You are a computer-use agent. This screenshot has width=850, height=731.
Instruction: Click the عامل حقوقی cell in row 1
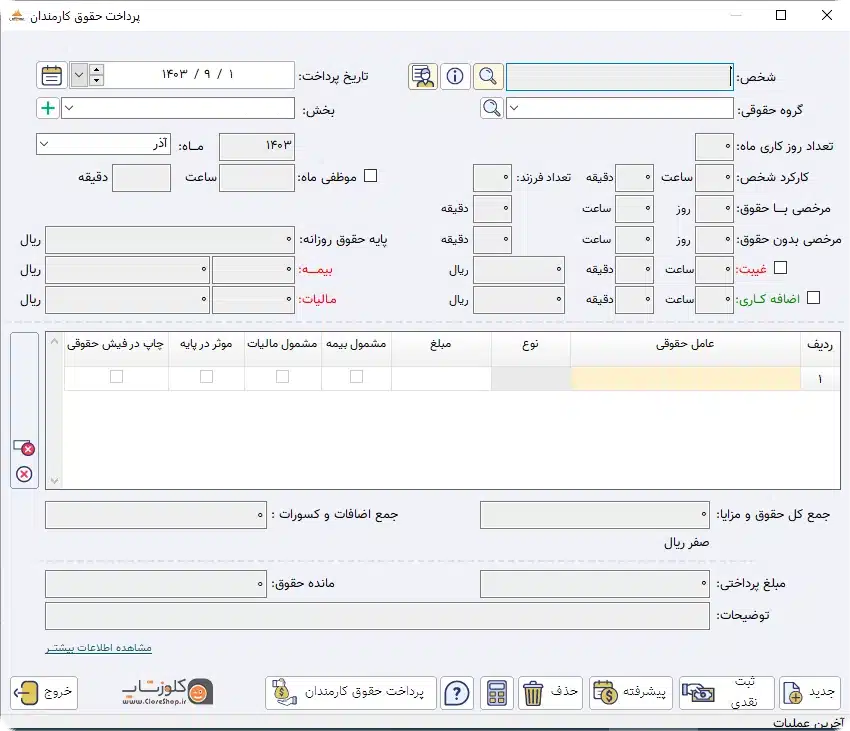[685, 378]
